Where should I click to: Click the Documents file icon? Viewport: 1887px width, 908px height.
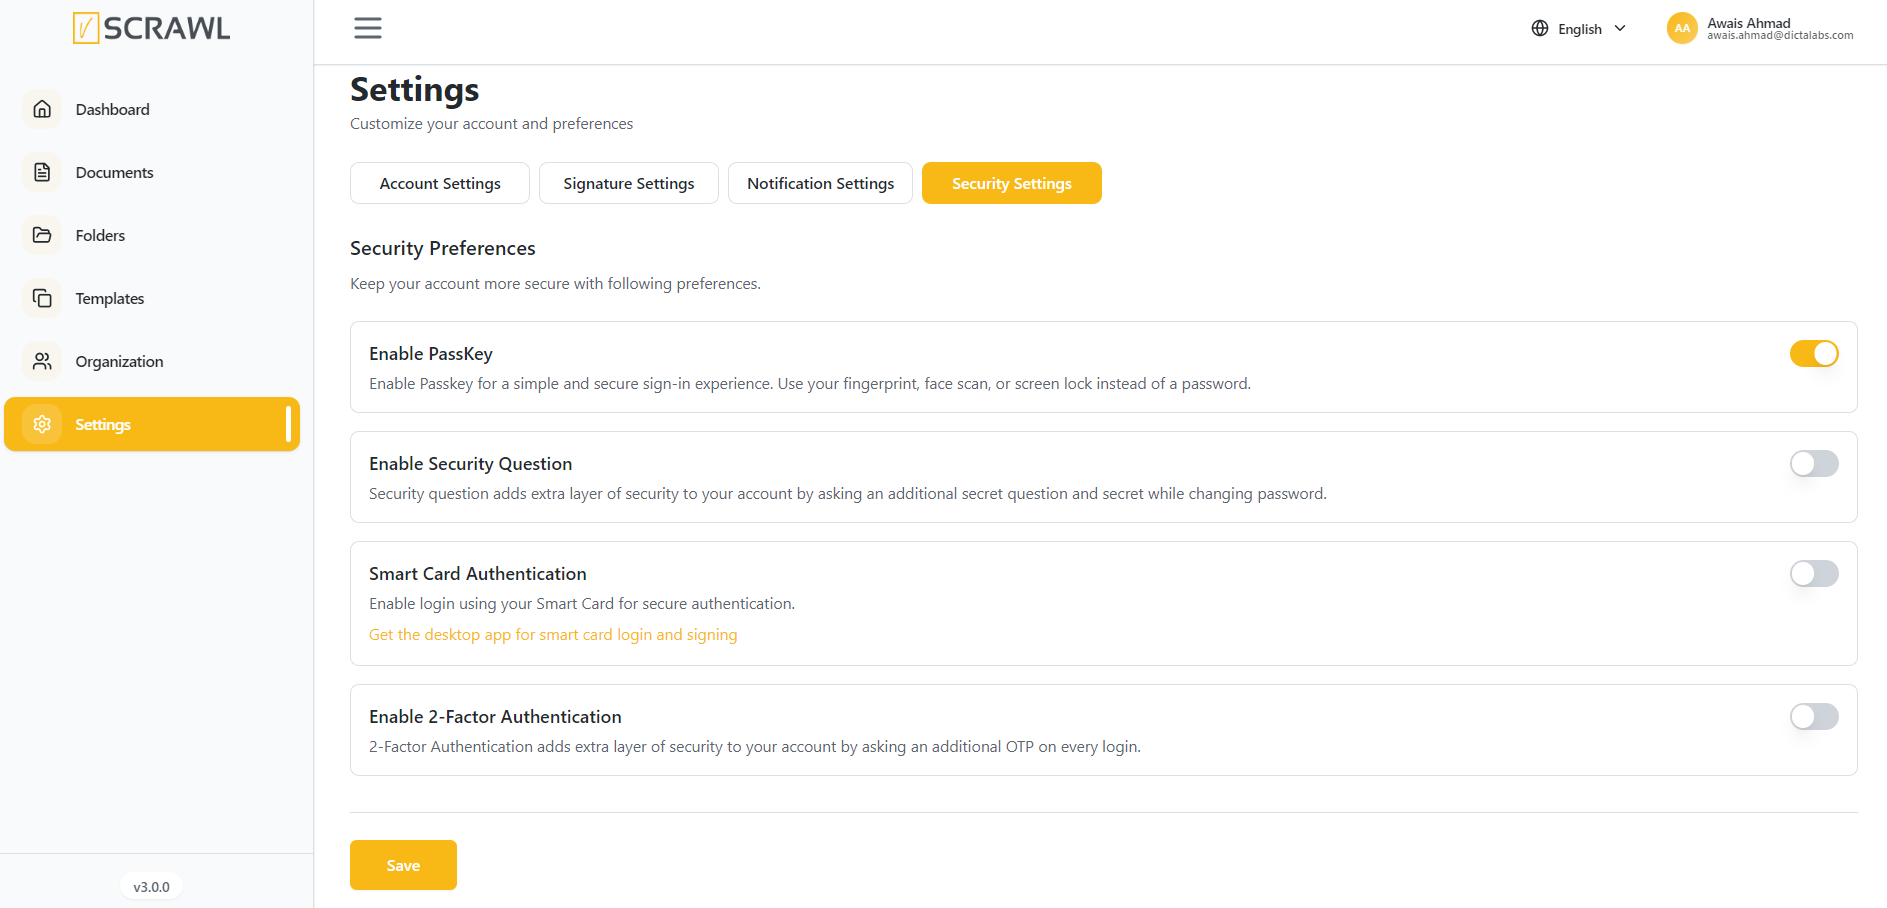(42, 172)
